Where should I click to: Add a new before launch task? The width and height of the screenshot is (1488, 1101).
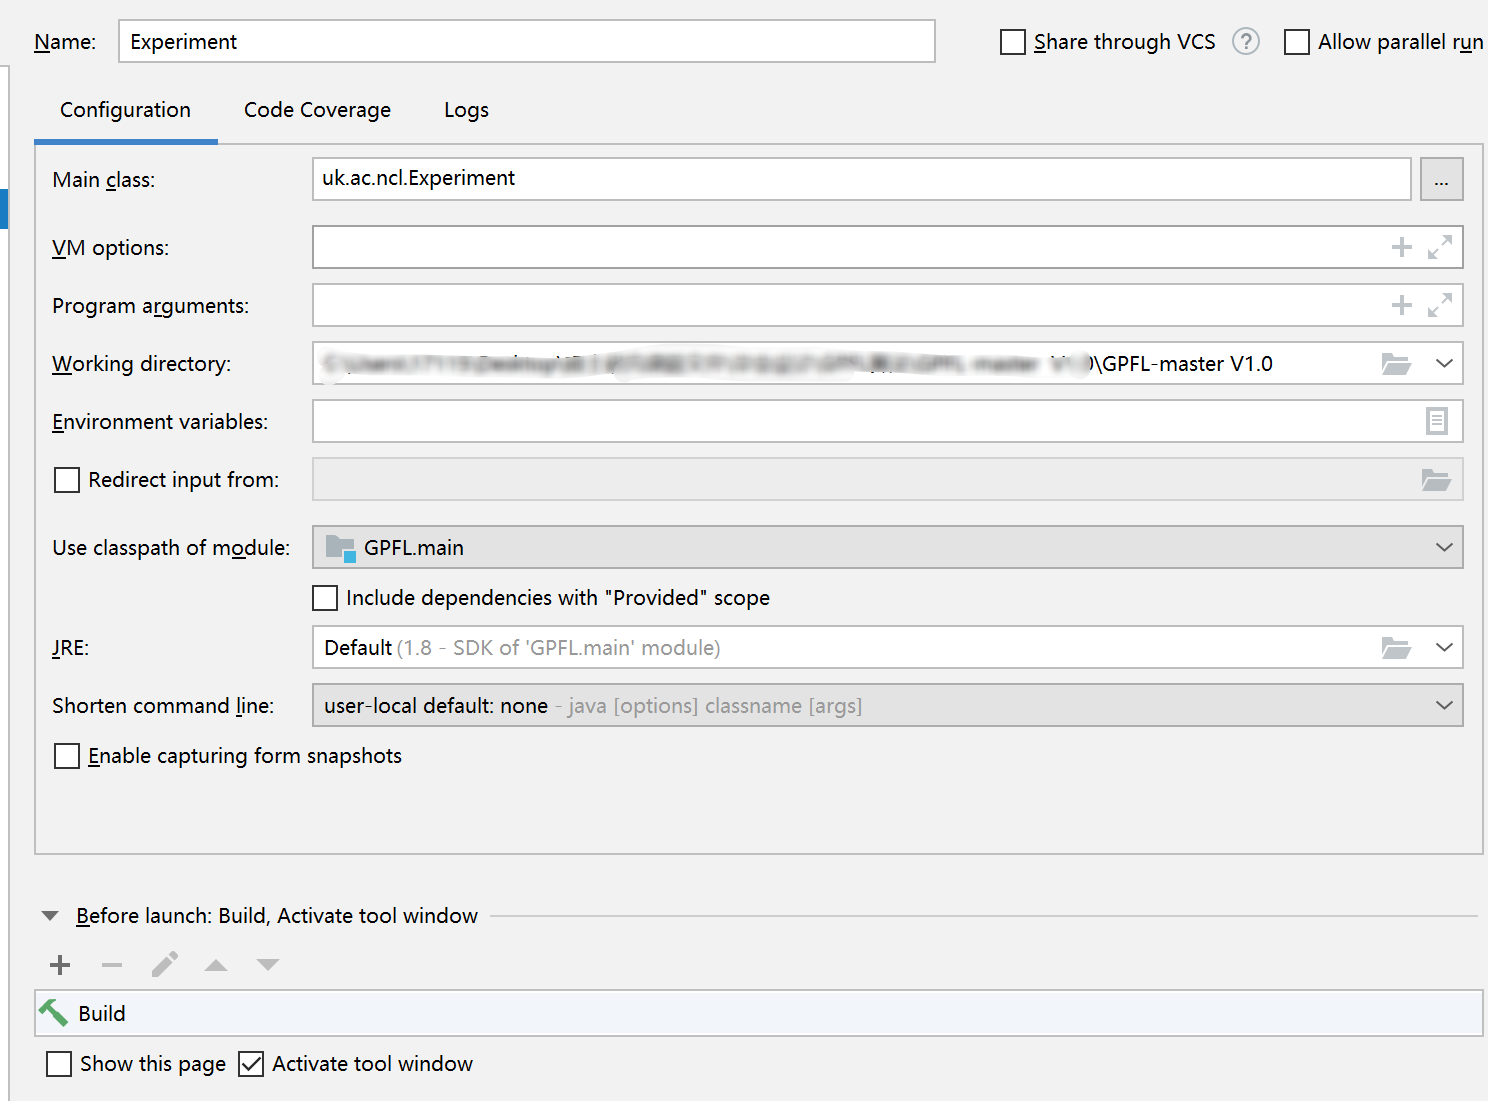point(60,965)
